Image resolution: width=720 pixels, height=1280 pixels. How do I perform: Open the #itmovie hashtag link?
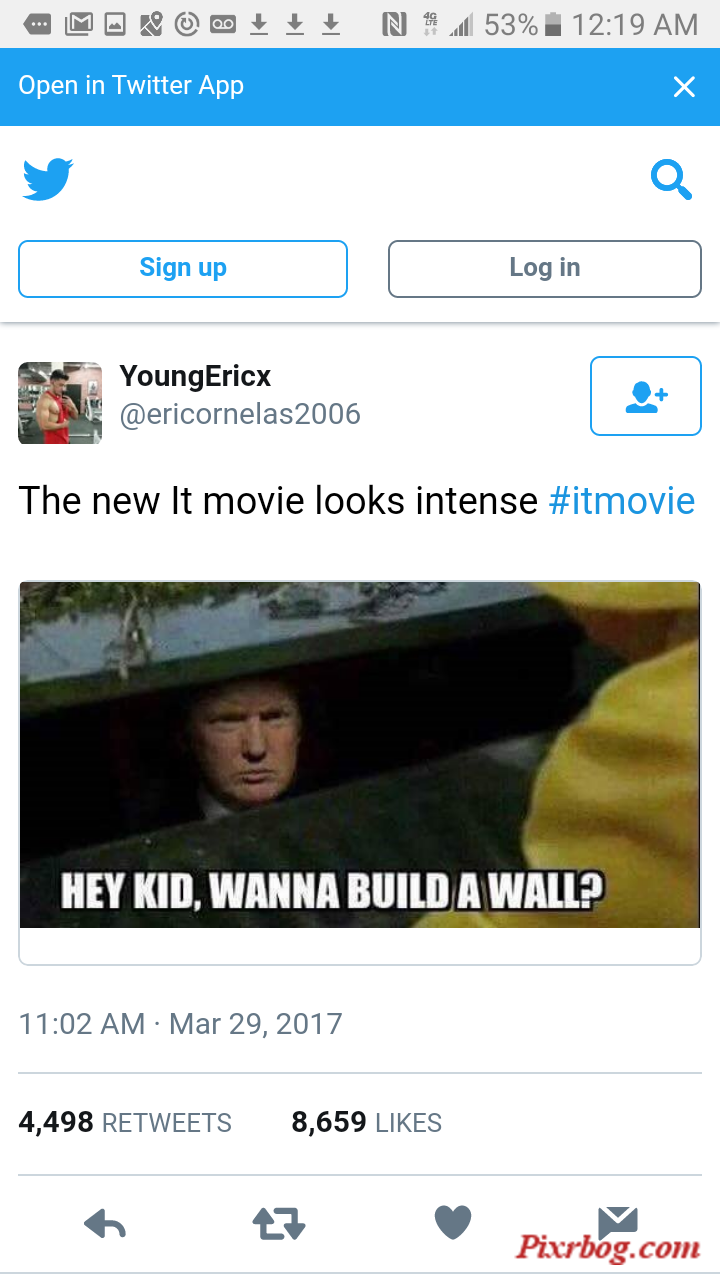click(x=622, y=500)
